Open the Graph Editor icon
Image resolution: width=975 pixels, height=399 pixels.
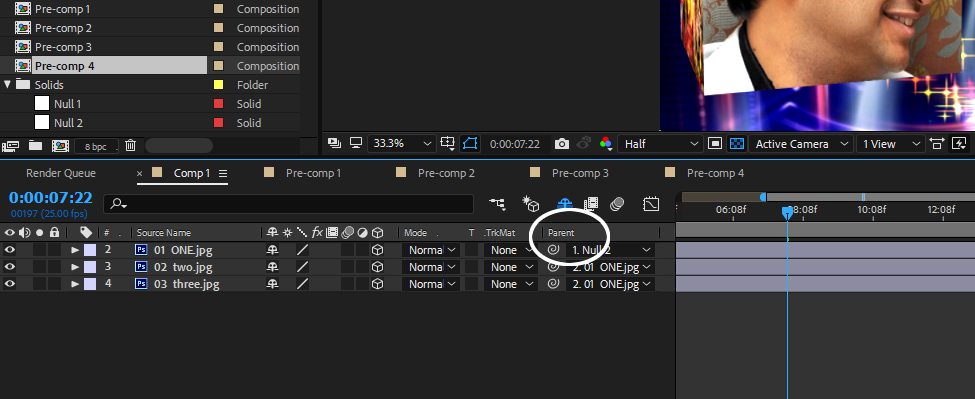(x=651, y=203)
